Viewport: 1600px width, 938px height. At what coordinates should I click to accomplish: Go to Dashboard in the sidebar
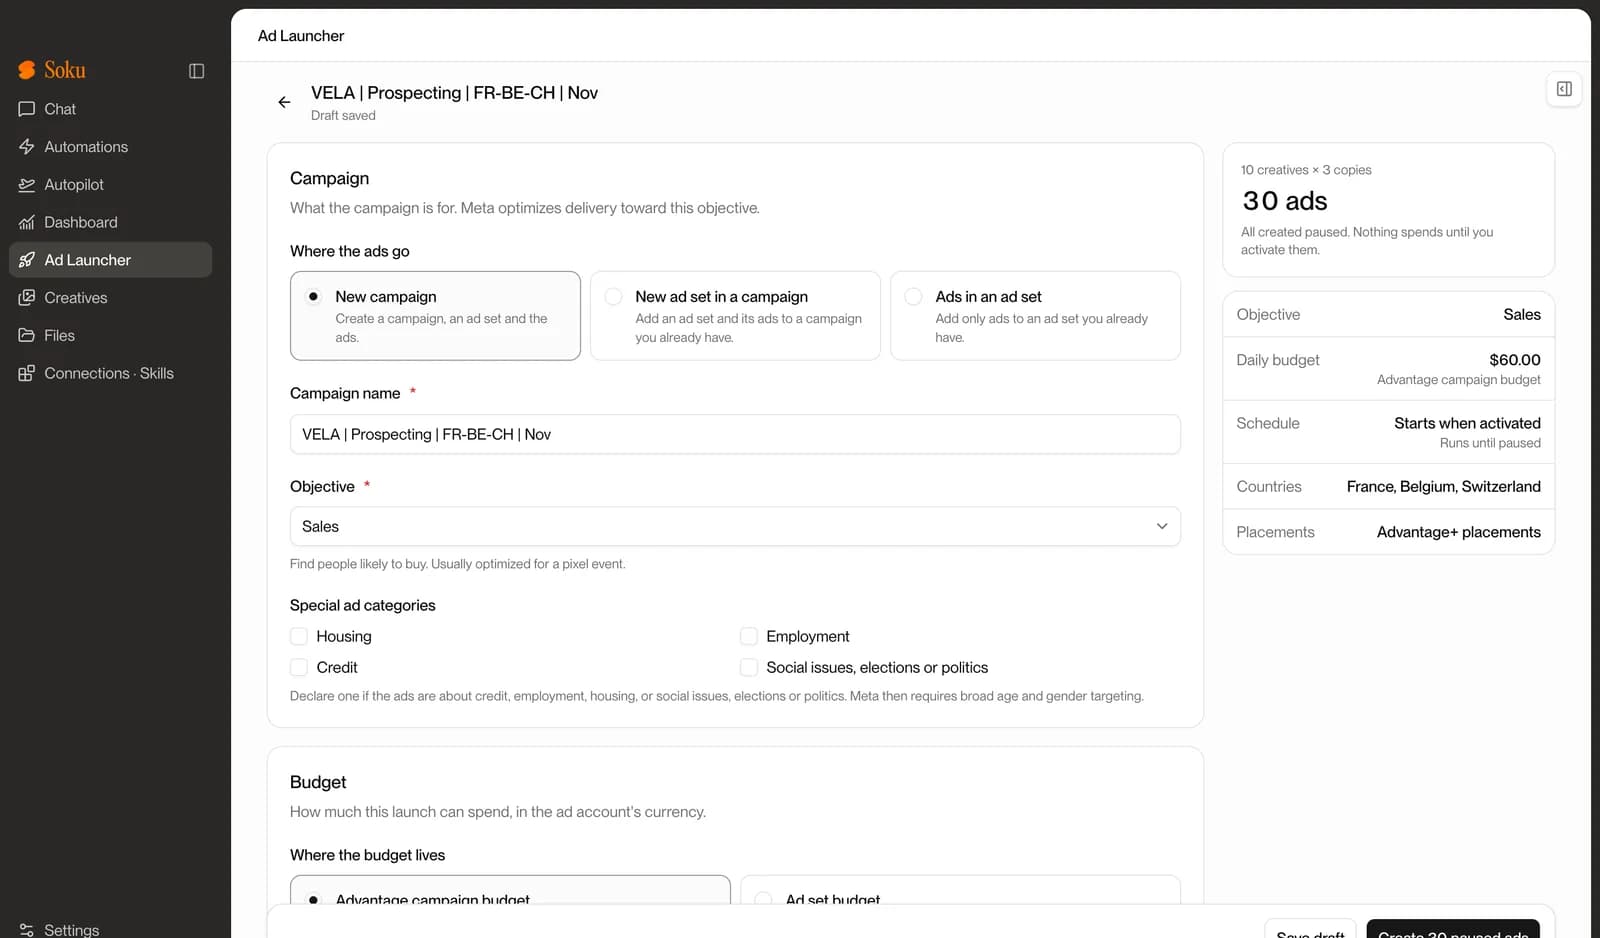tap(110, 223)
